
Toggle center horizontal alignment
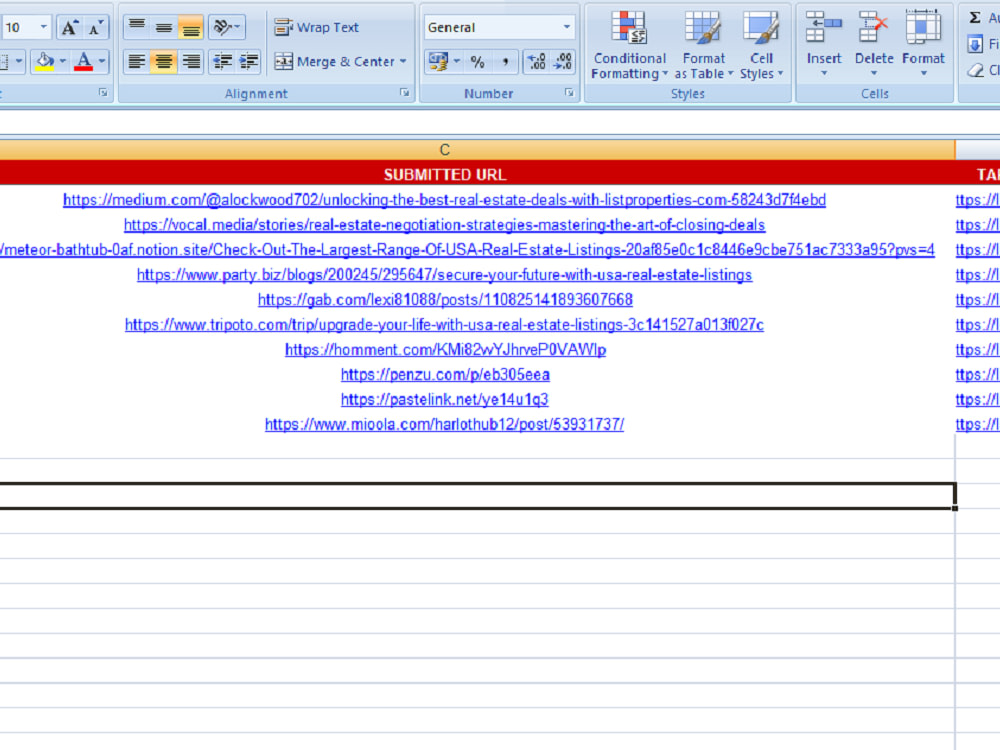tap(163, 61)
